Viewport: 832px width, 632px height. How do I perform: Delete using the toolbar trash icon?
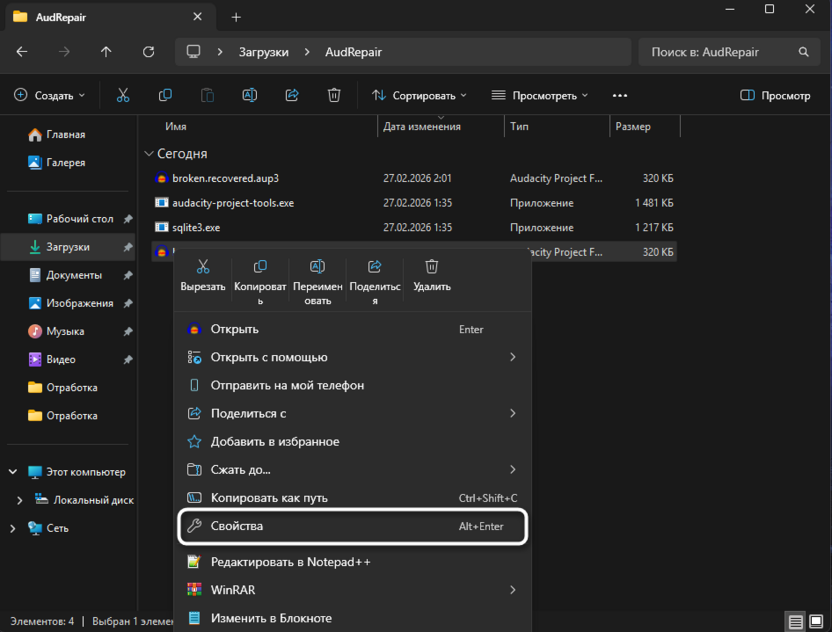coord(334,95)
